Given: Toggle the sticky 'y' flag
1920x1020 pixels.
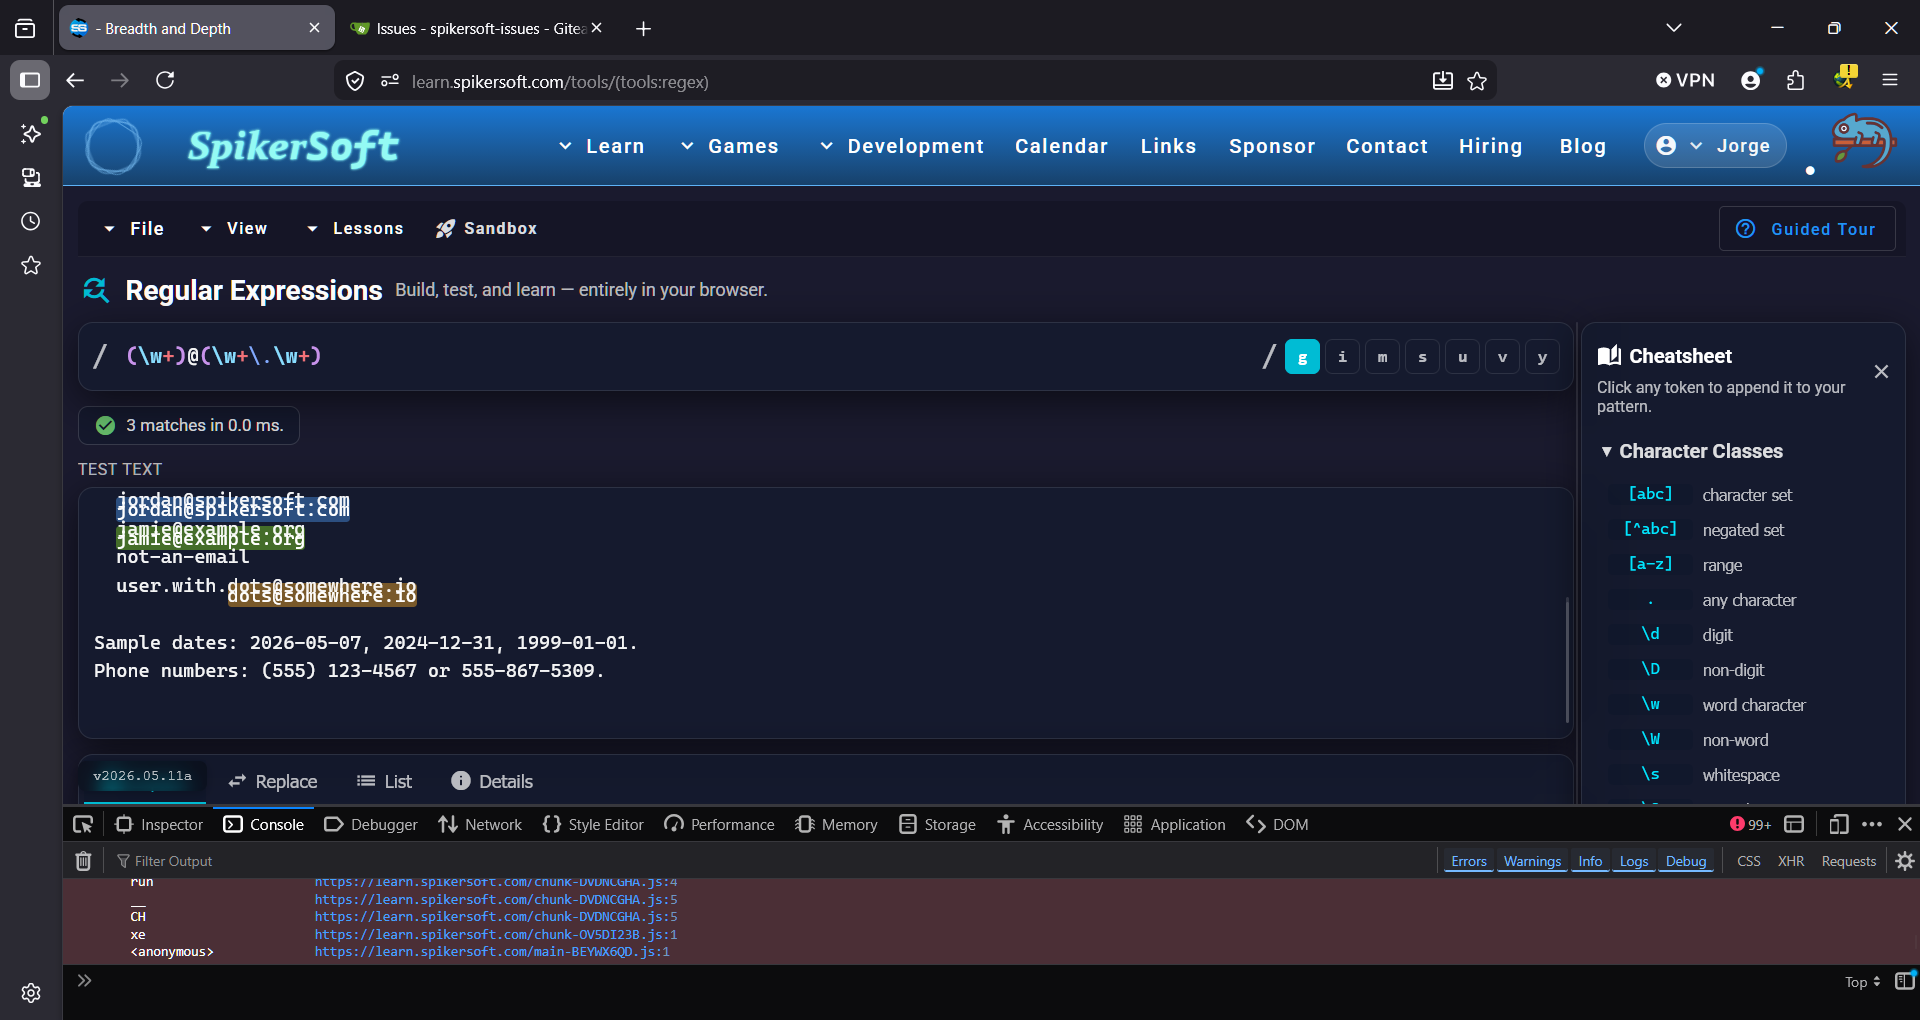Looking at the screenshot, I should [x=1542, y=357].
